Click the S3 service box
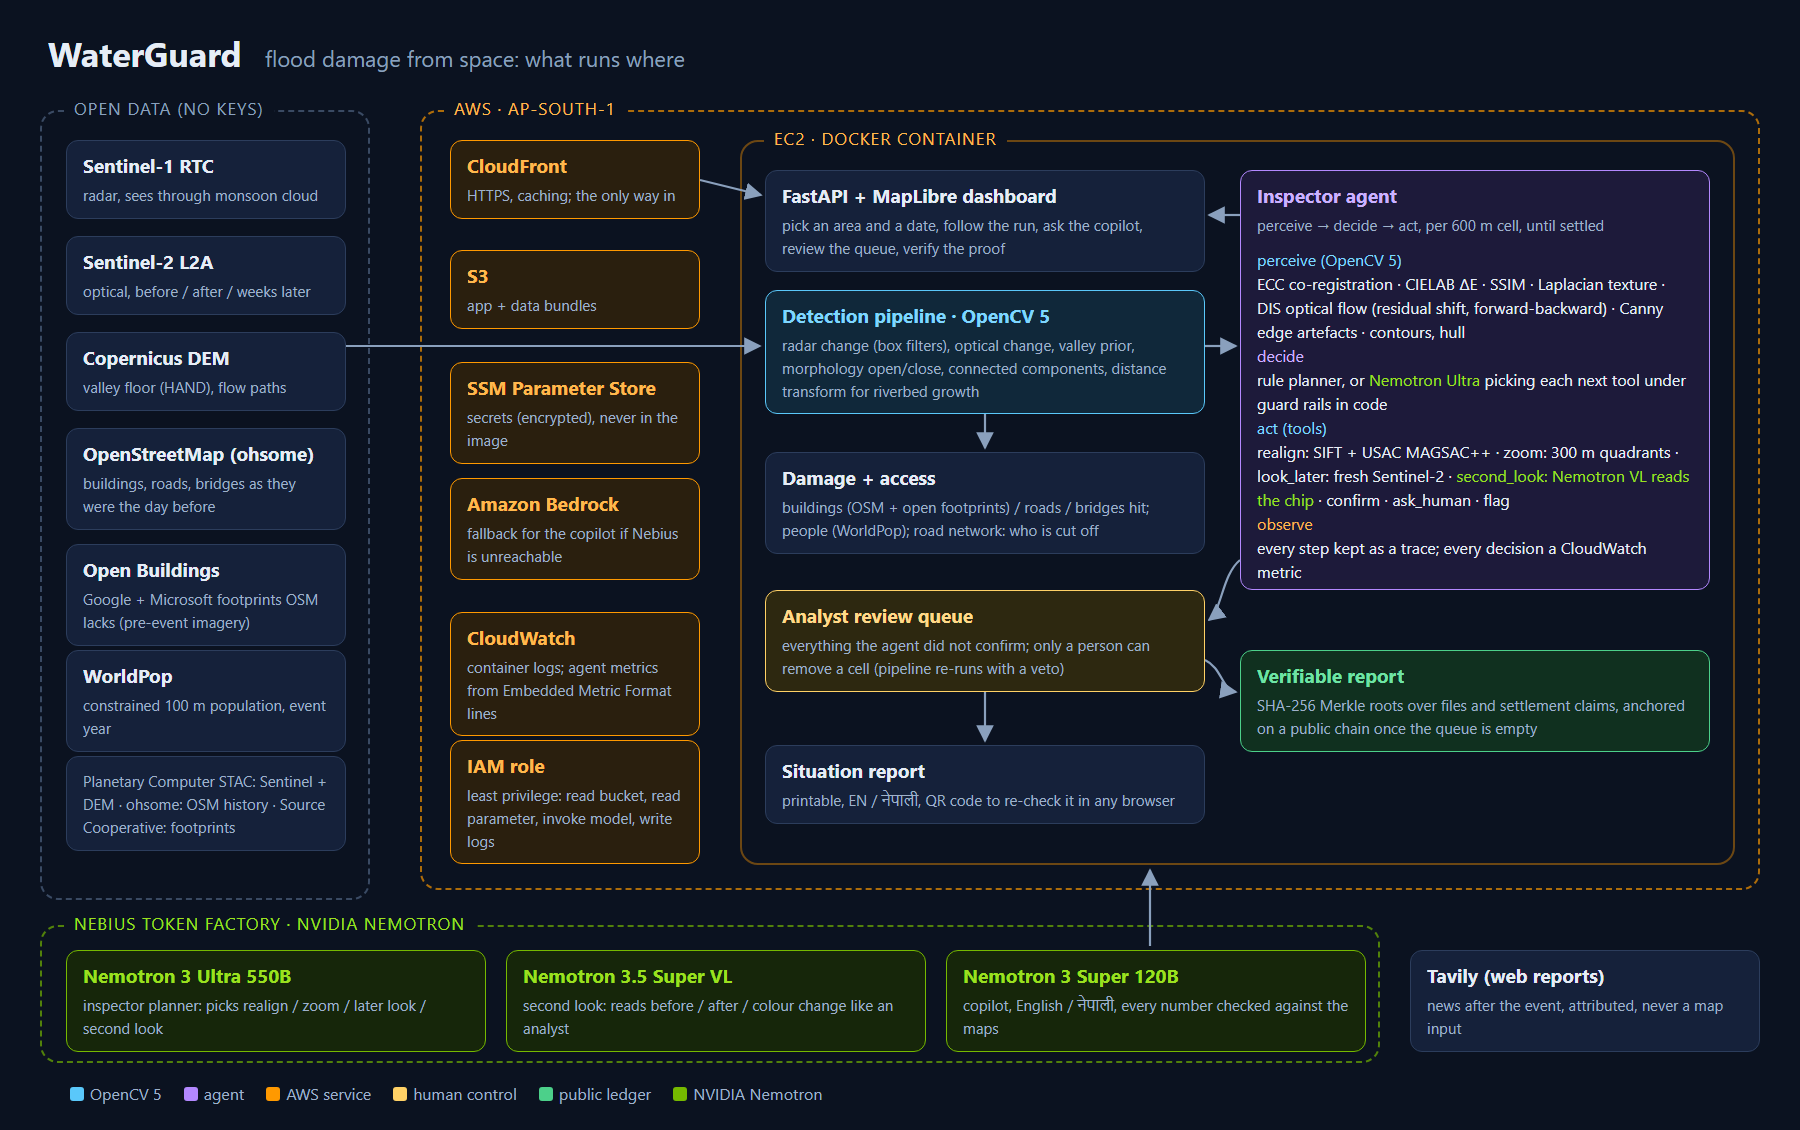Viewport: 1800px width, 1130px height. [x=575, y=289]
